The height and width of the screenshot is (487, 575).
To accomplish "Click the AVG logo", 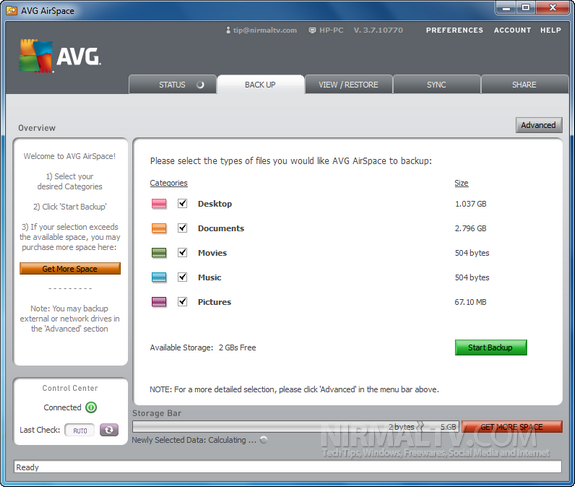I will point(60,56).
